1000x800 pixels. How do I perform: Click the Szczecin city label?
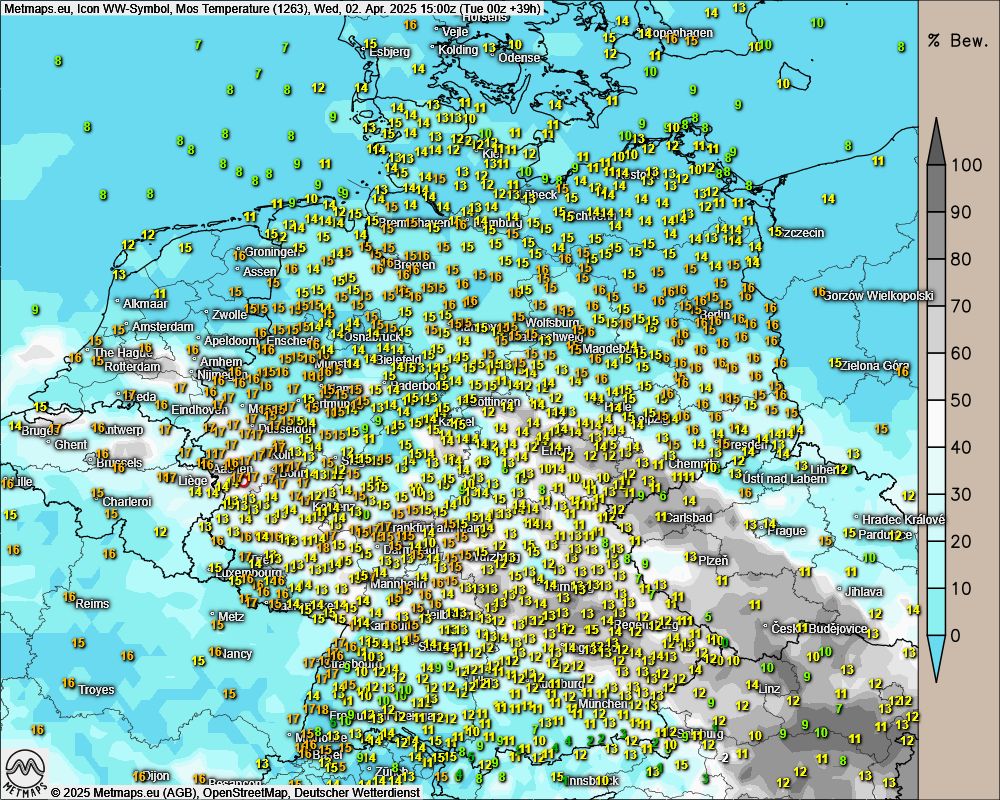coord(803,233)
